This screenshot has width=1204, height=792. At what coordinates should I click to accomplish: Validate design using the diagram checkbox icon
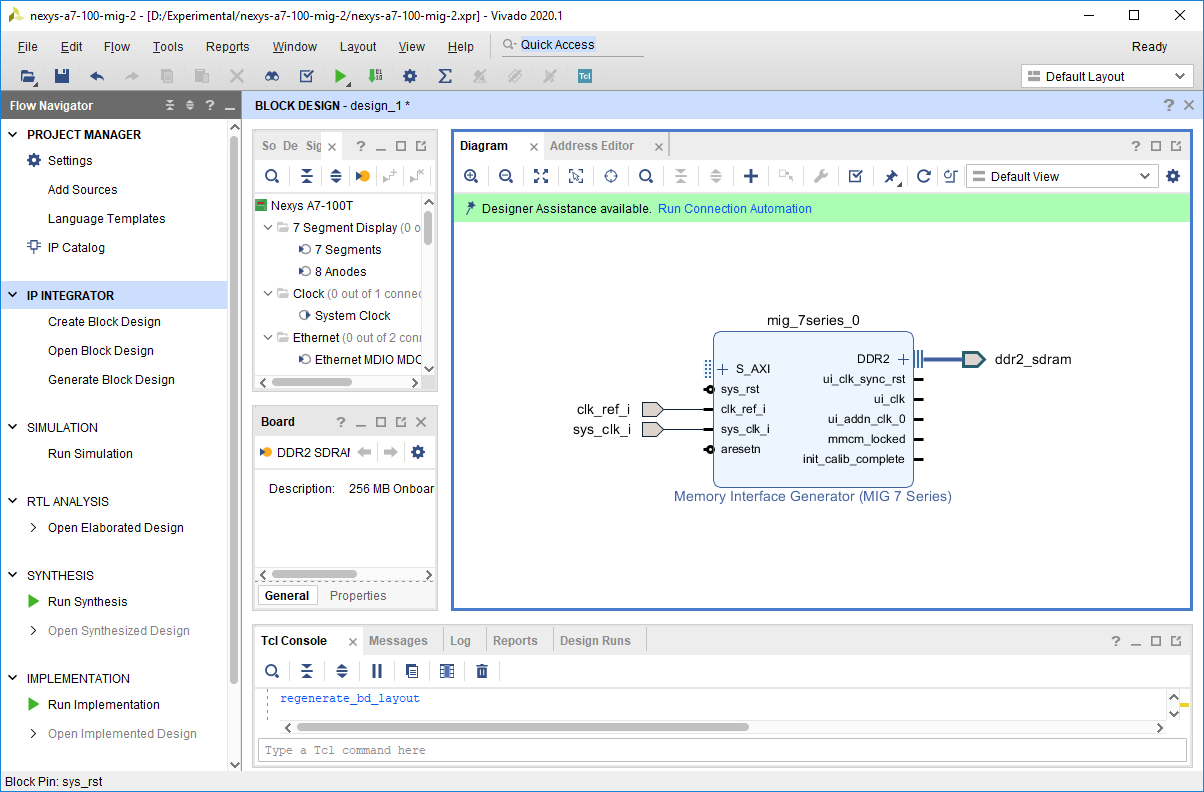855,176
